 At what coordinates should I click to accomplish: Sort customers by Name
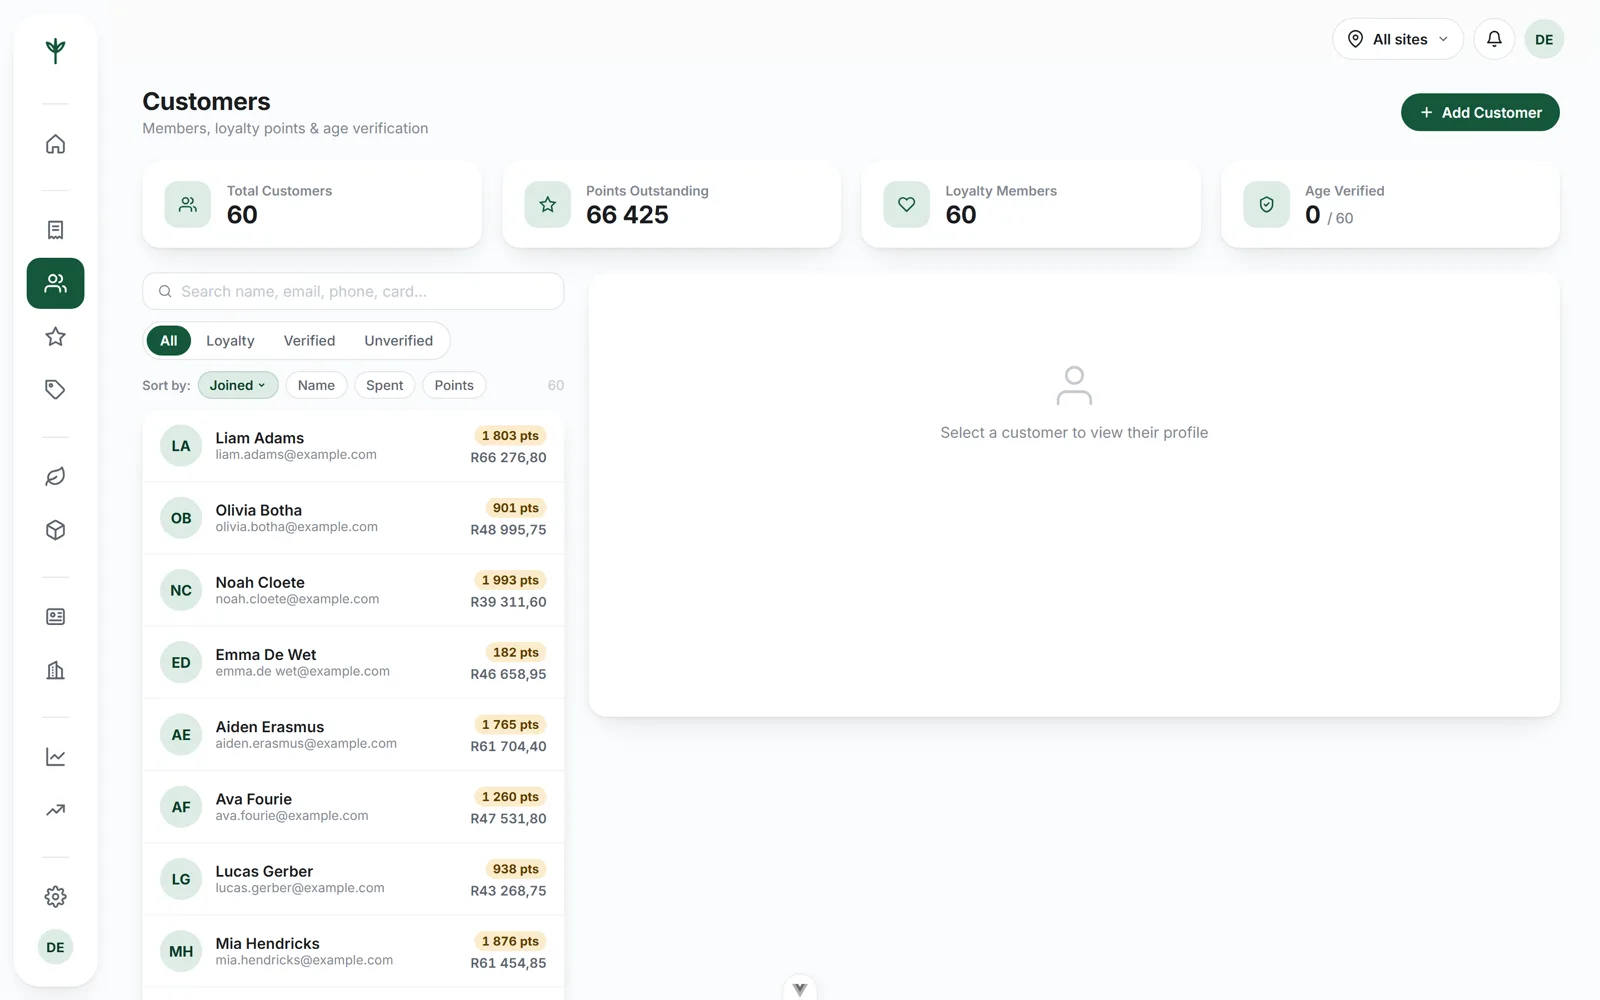click(x=316, y=385)
